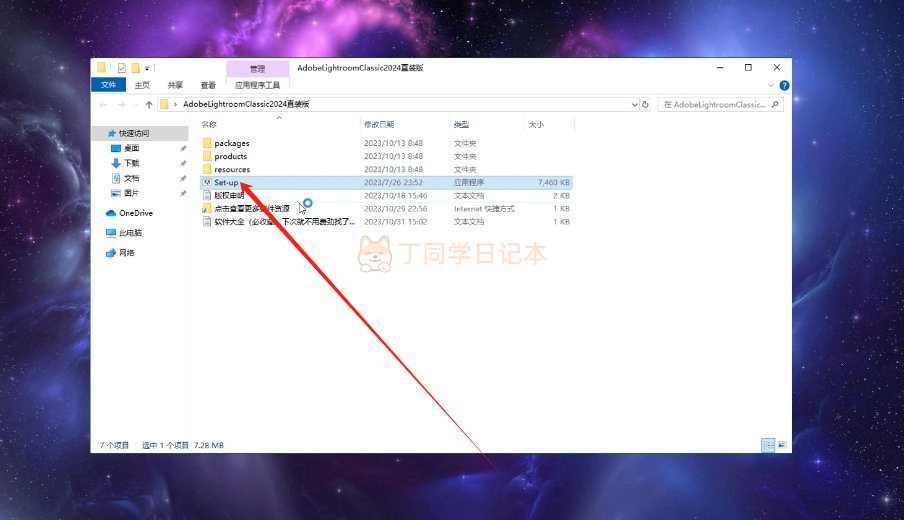Go up one folder level

pos(149,104)
